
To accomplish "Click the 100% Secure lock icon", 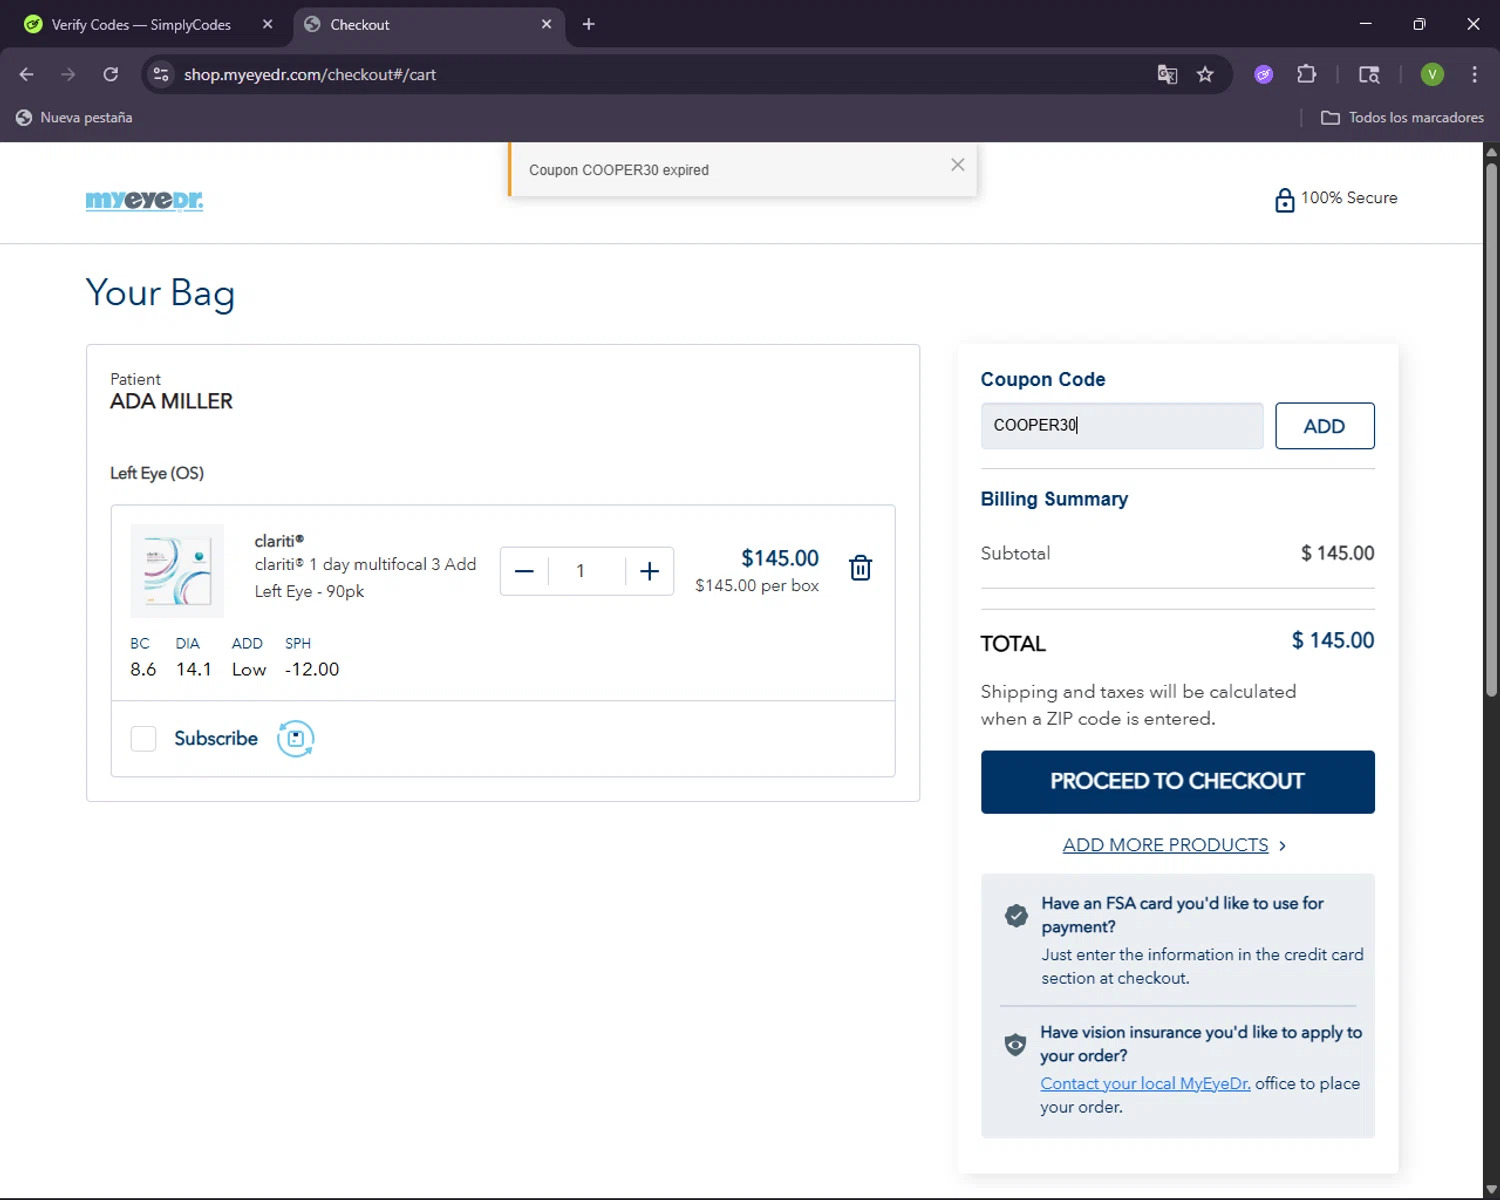I will click(1284, 200).
